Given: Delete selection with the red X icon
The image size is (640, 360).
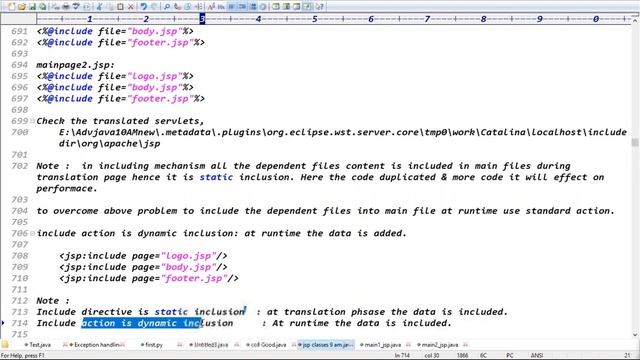Looking at the screenshot, I should (x=131, y=7).
